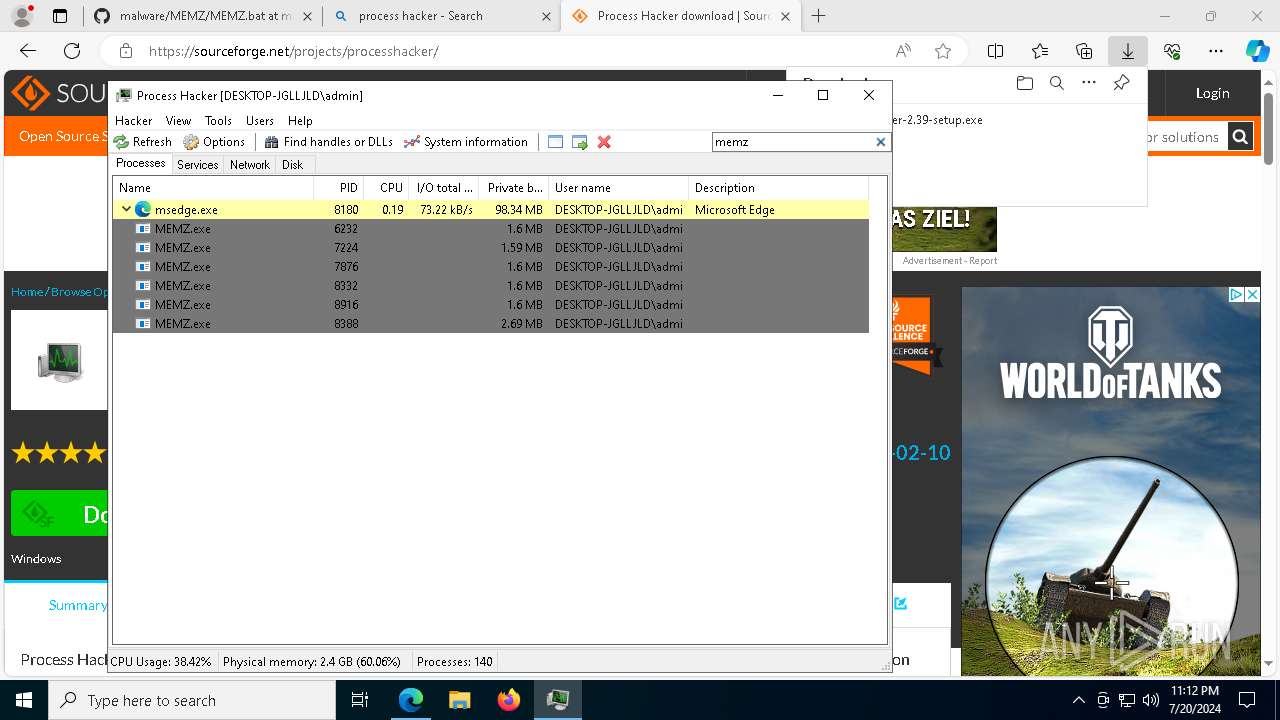Click the Refresh toolbar button in Process Hacker
1280x720 pixels.
(143, 142)
